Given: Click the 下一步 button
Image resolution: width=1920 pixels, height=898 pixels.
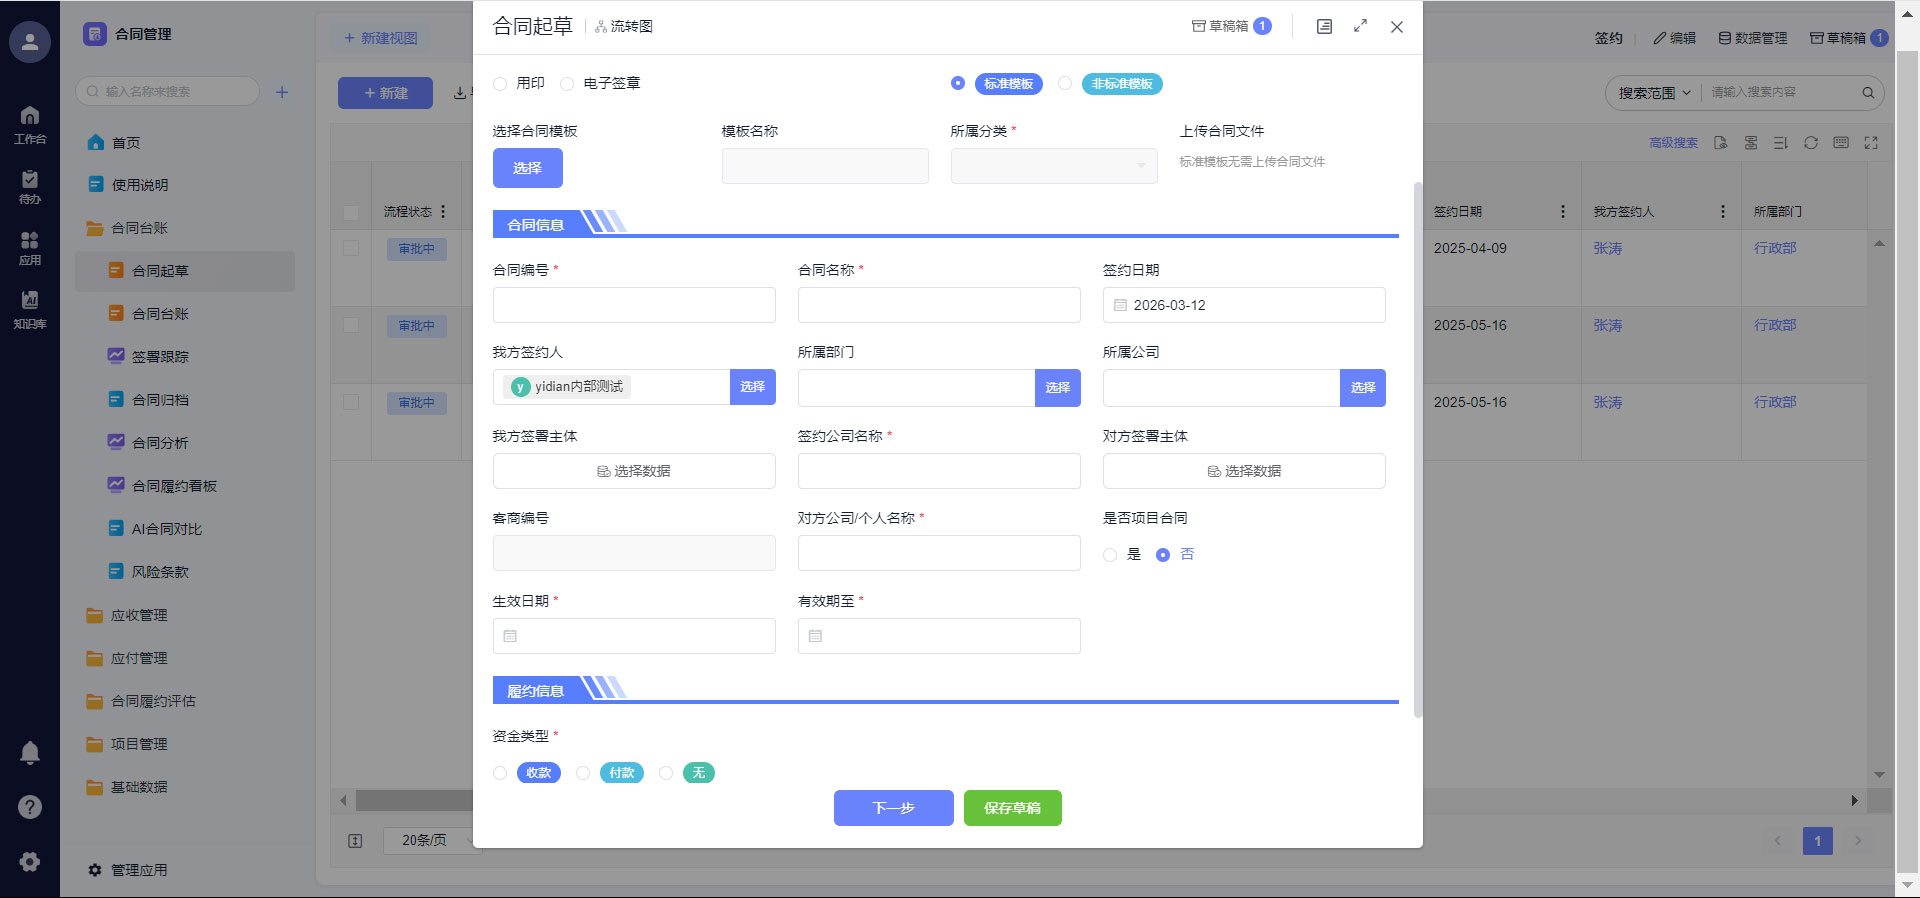Looking at the screenshot, I should (x=893, y=808).
